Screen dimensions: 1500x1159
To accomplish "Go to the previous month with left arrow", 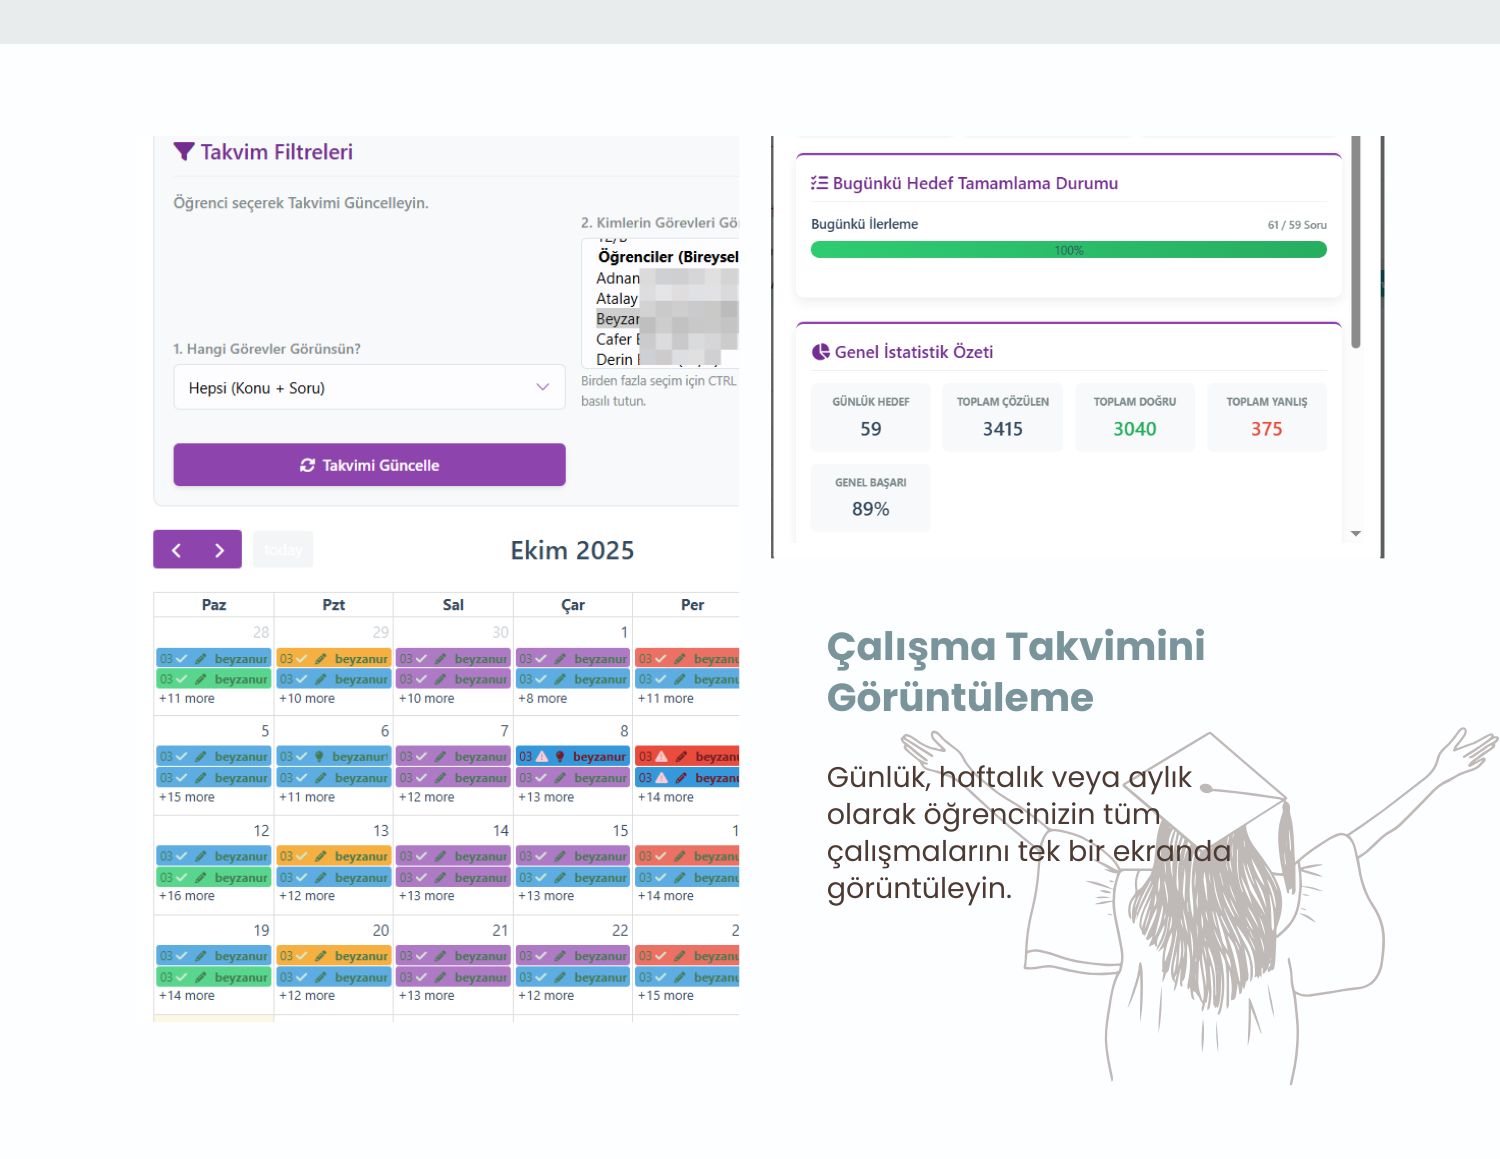I will click(x=176, y=550).
